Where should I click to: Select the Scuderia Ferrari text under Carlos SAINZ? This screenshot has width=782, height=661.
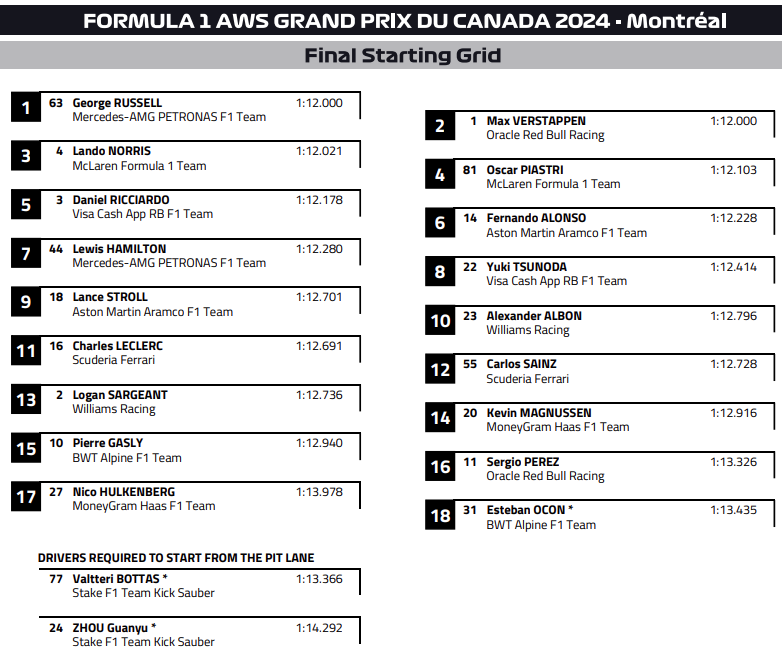point(527,379)
